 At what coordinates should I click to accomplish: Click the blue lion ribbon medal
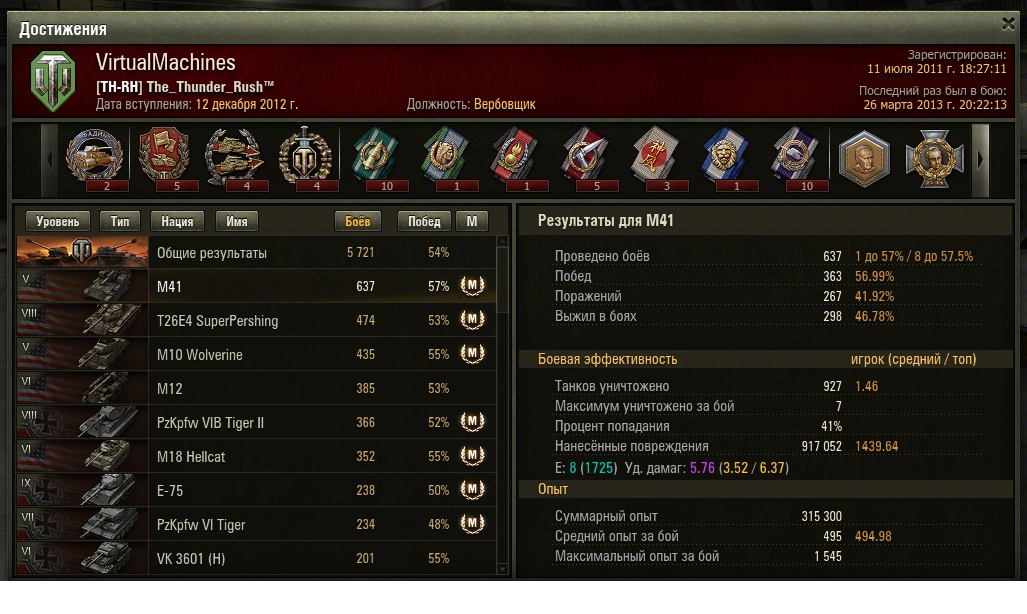[x=725, y=158]
